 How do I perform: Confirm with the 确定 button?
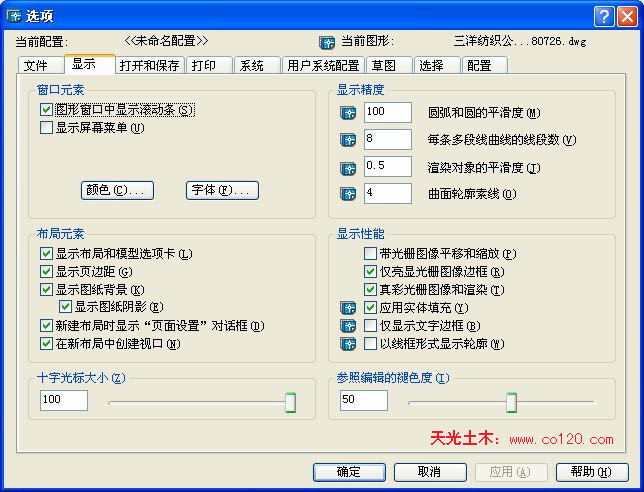[349, 472]
